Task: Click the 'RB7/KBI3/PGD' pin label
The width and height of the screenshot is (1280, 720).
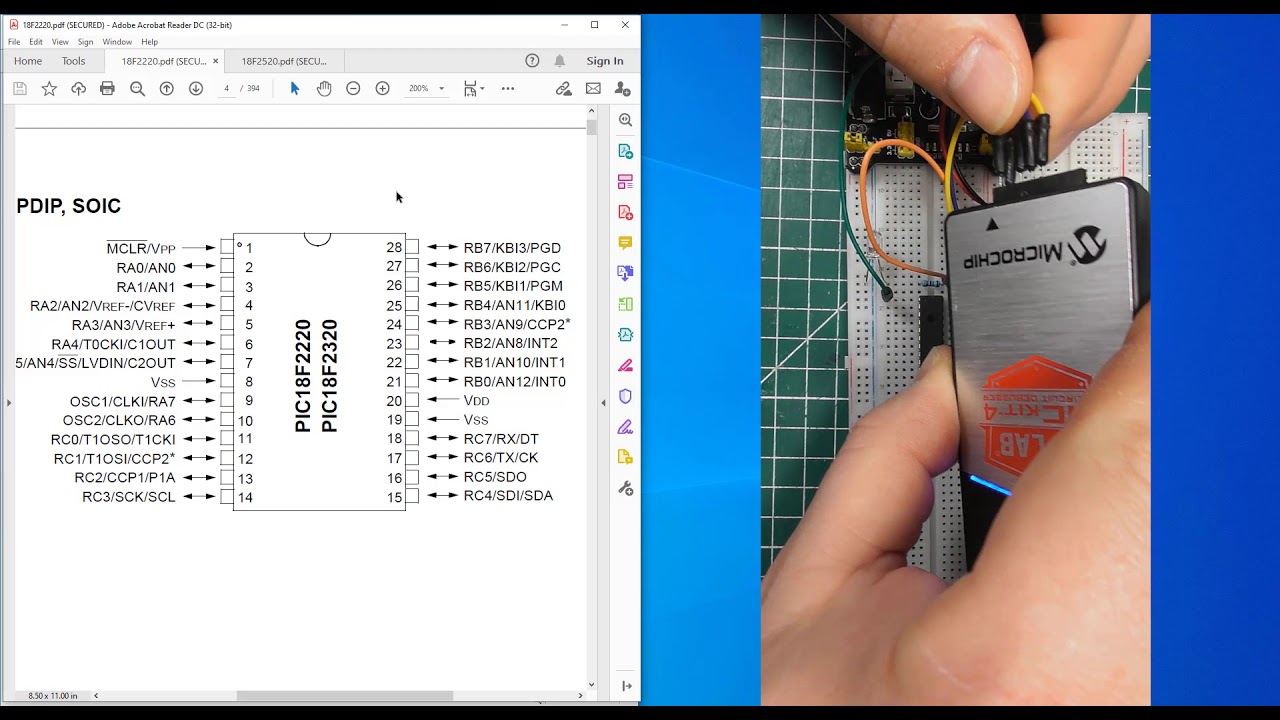Action: [512, 248]
